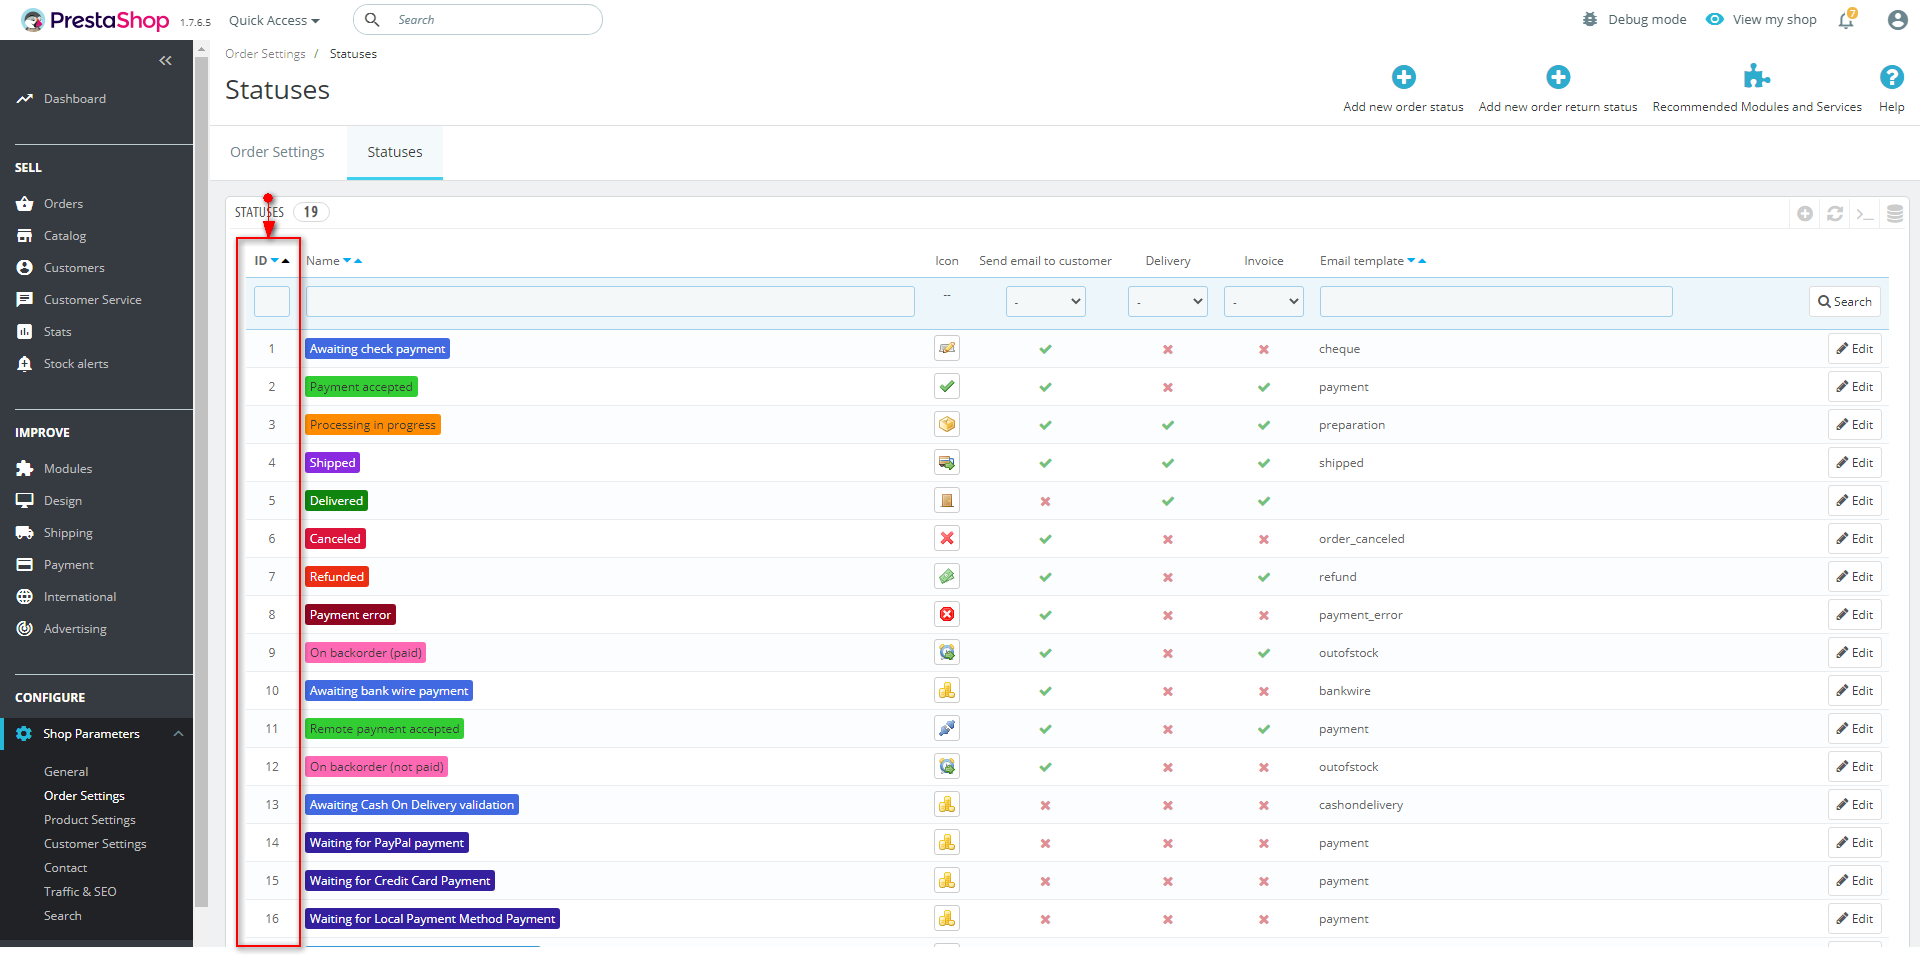
Task: Click the Add new order status icon
Action: tap(1403, 77)
